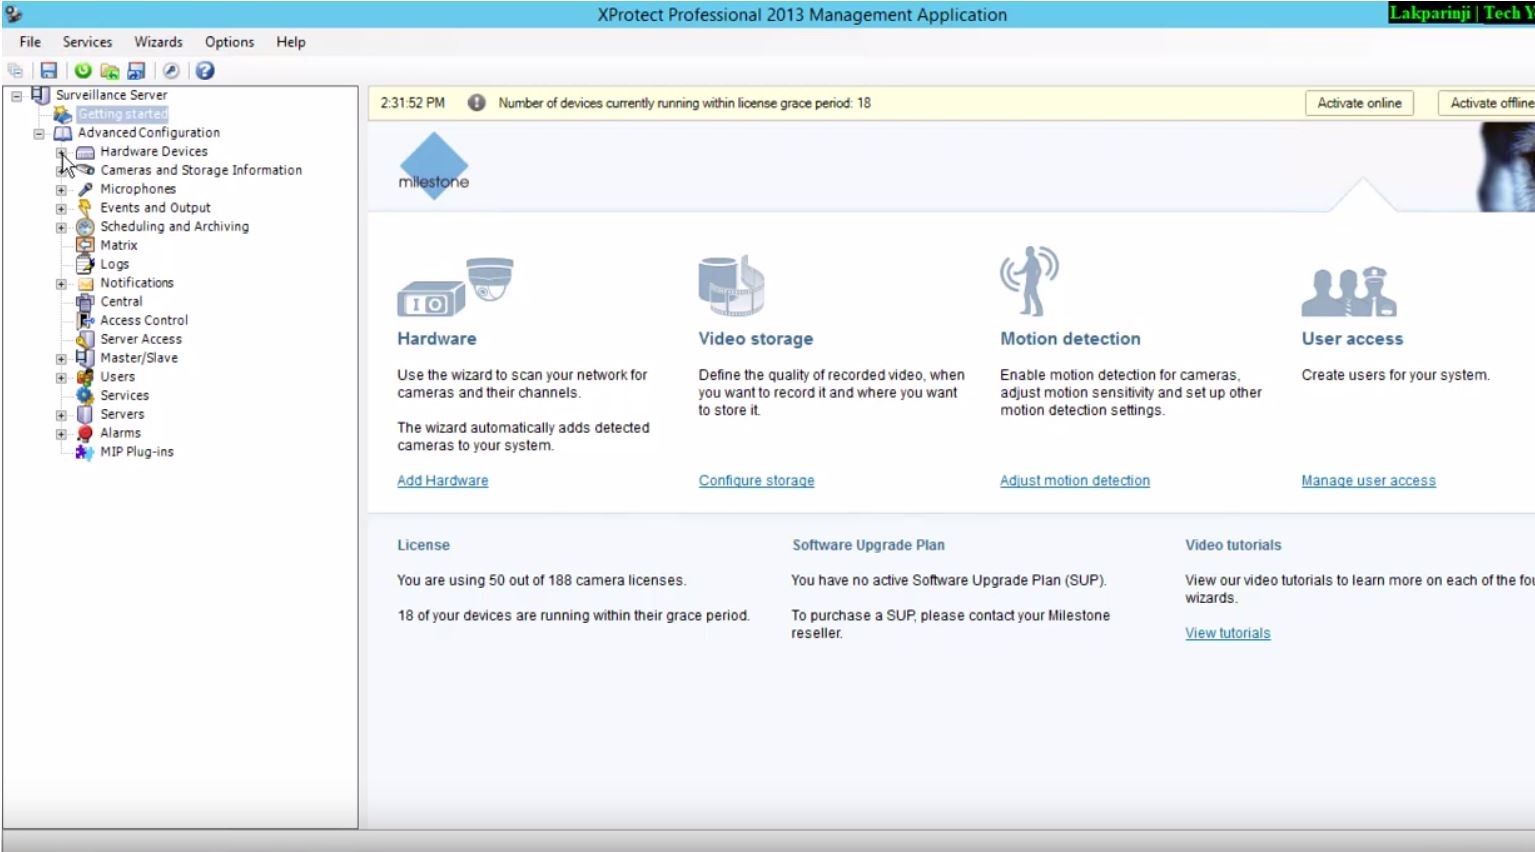Image resolution: width=1535 pixels, height=852 pixels.
Task: Open the File menu
Action: tap(30, 42)
